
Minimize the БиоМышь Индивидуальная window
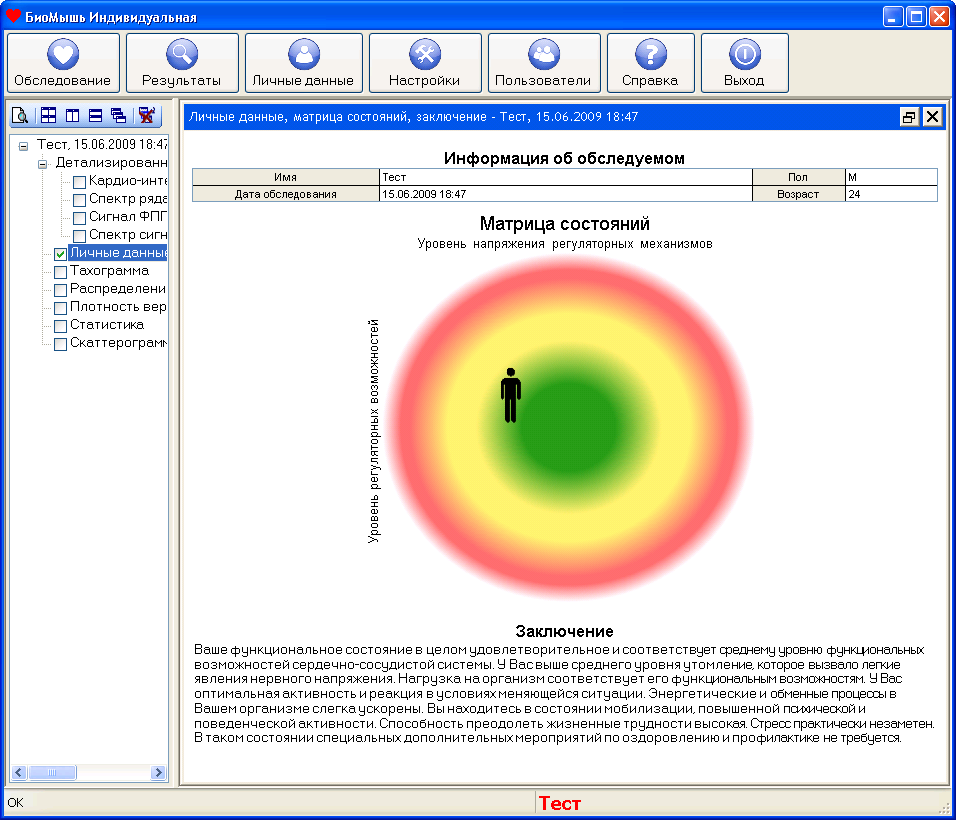point(893,16)
